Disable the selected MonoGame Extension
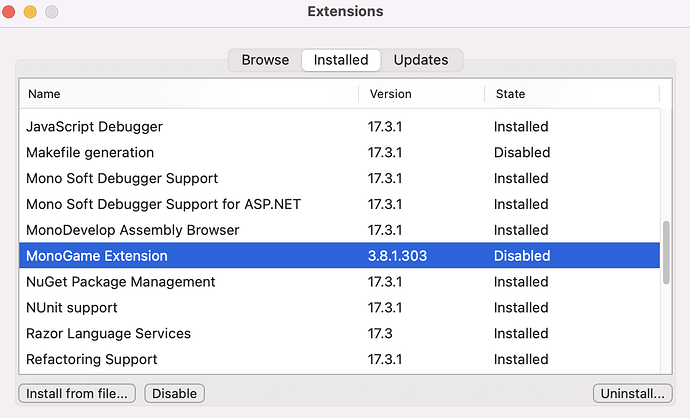The image size is (690, 418). click(175, 393)
